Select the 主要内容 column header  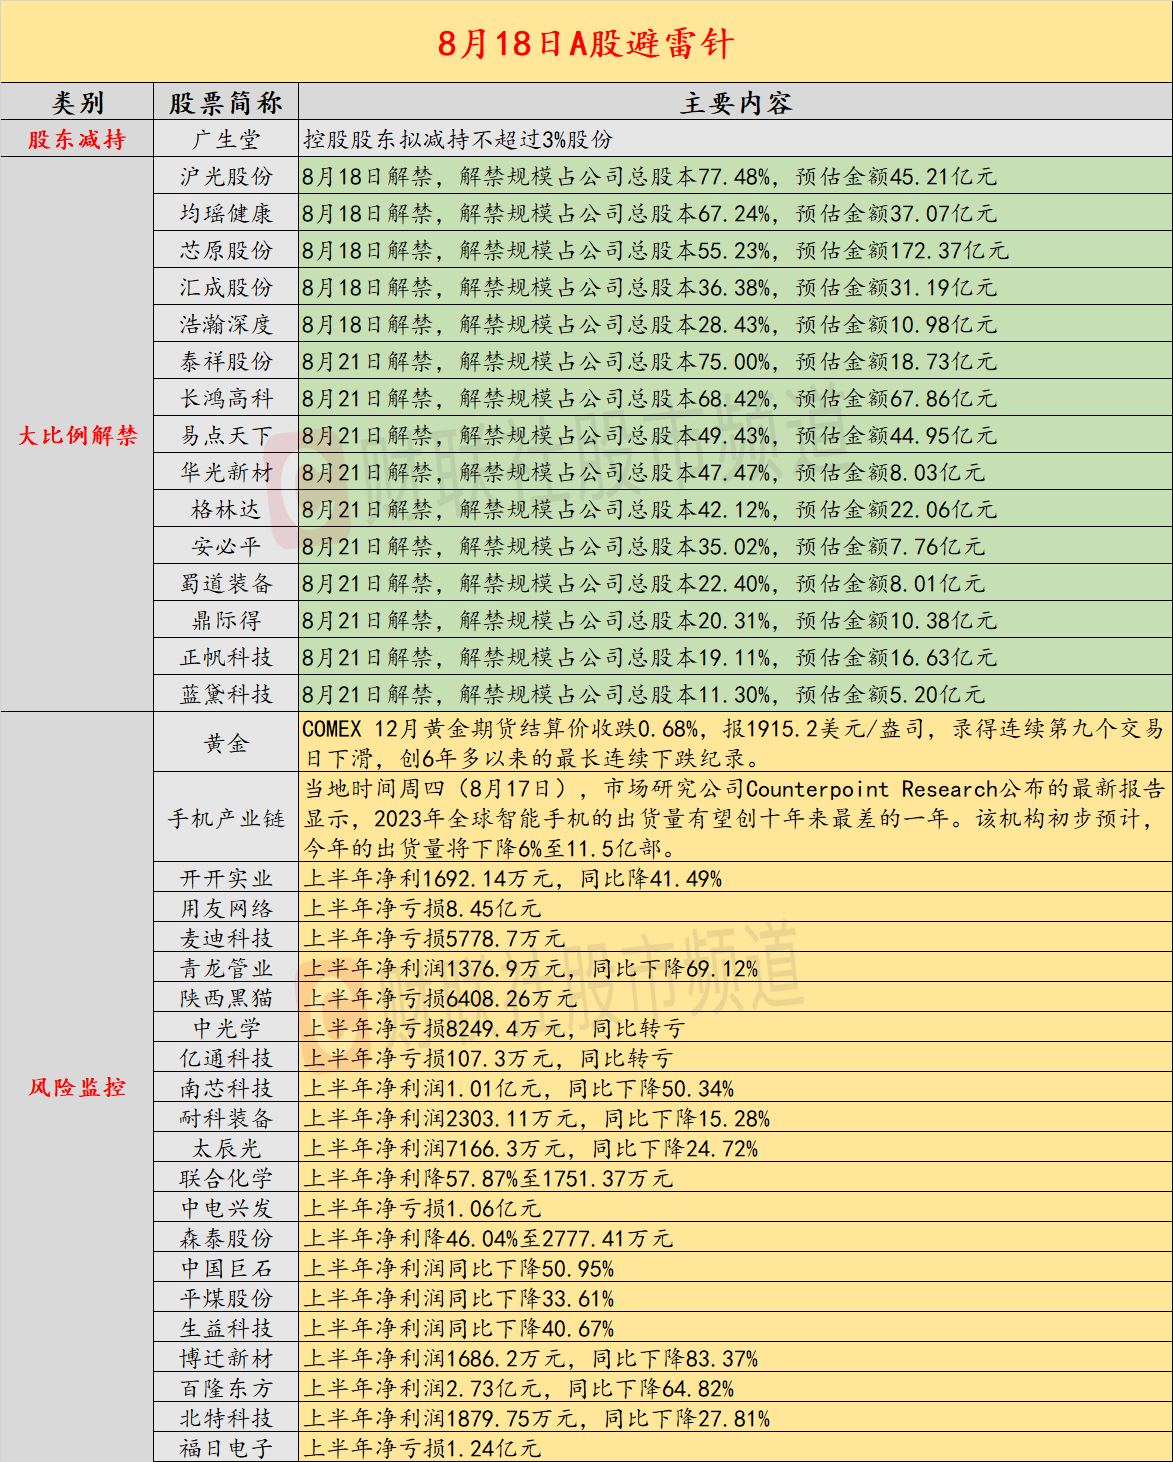[736, 103]
